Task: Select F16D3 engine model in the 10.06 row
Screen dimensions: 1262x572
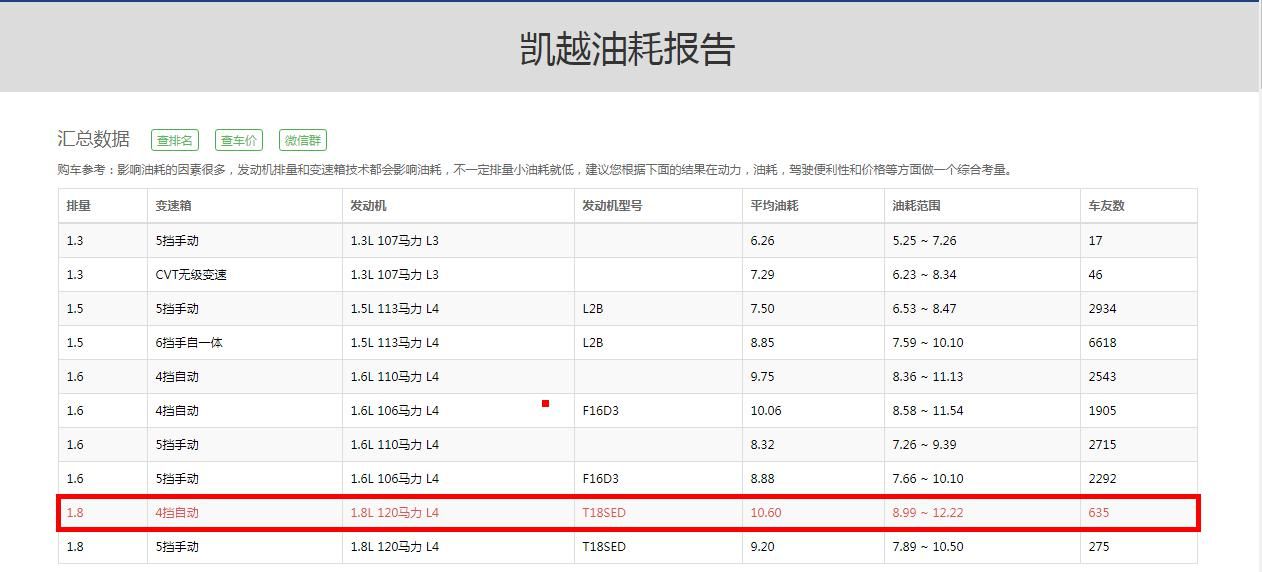Action: [x=600, y=410]
